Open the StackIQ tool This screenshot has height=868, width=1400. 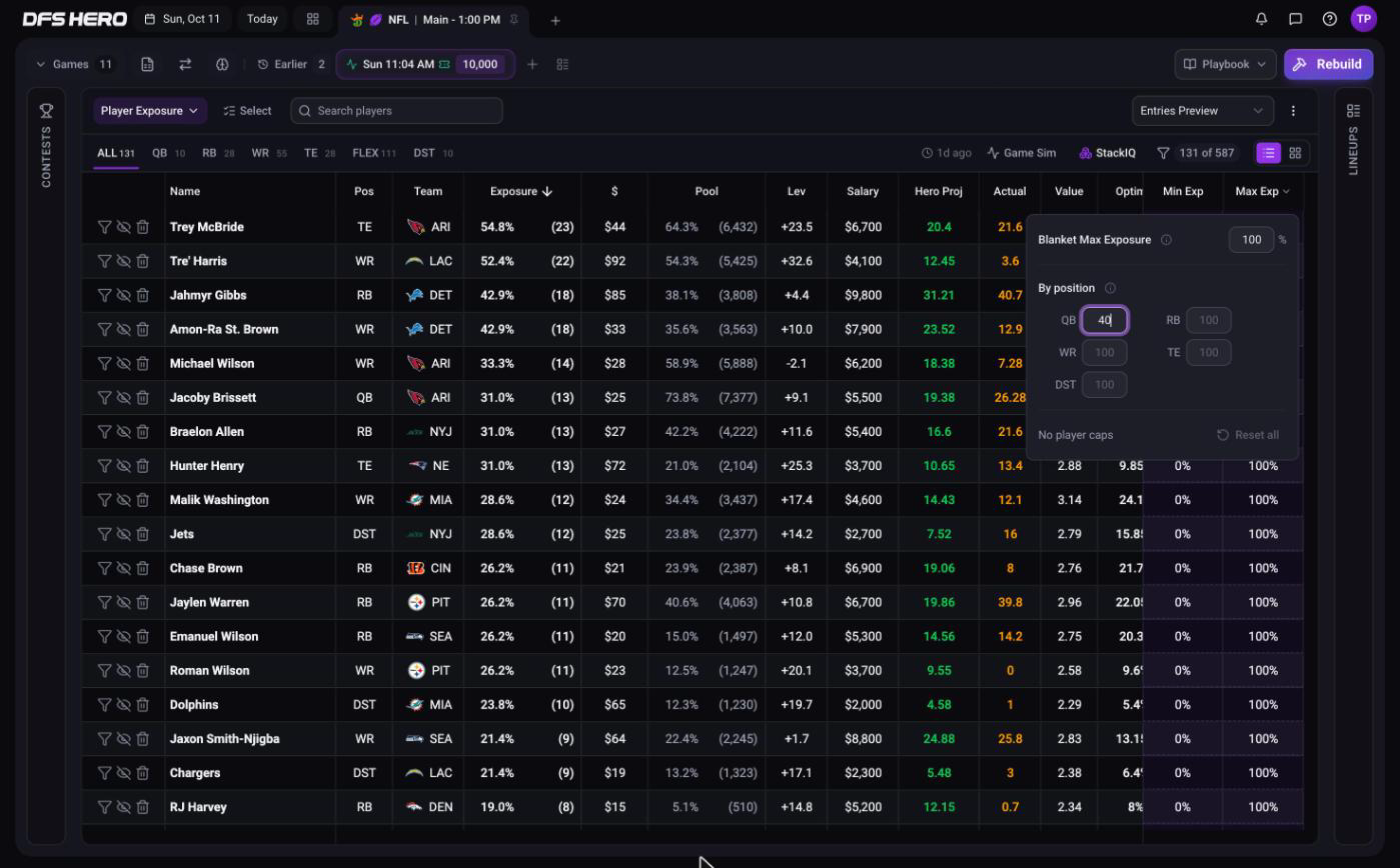click(x=1107, y=153)
